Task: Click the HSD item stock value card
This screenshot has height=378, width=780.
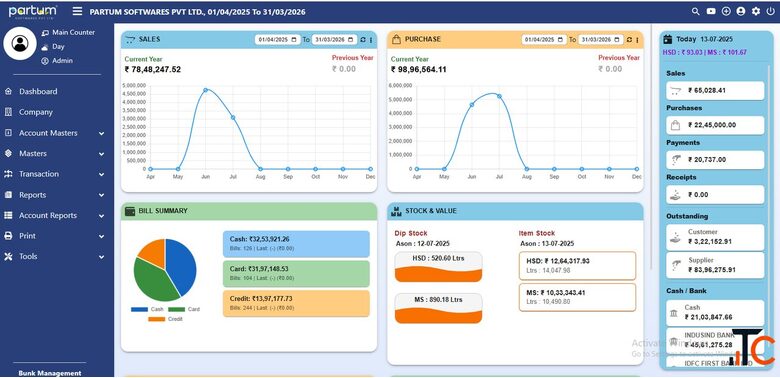Action: coord(577,266)
